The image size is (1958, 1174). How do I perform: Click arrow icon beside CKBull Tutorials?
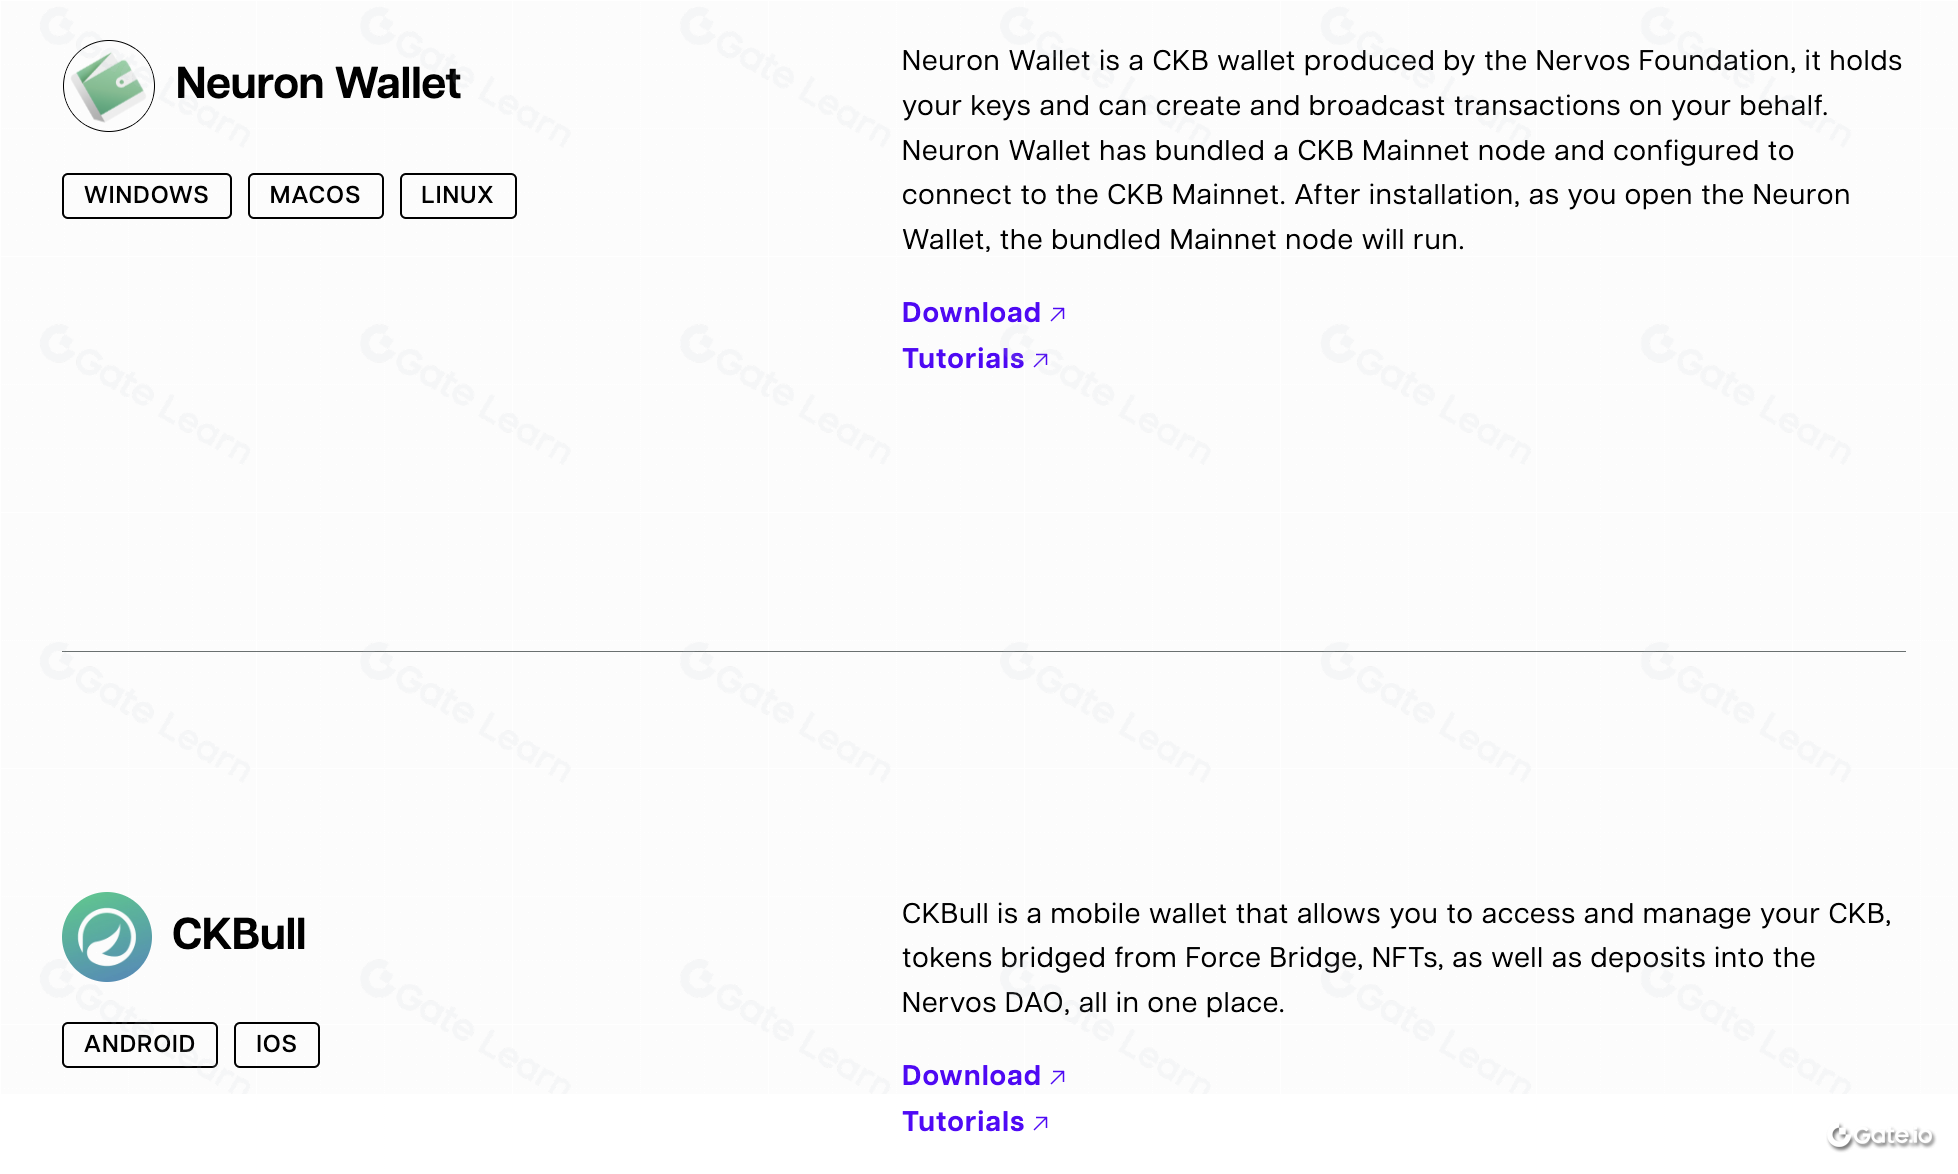(1041, 1123)
